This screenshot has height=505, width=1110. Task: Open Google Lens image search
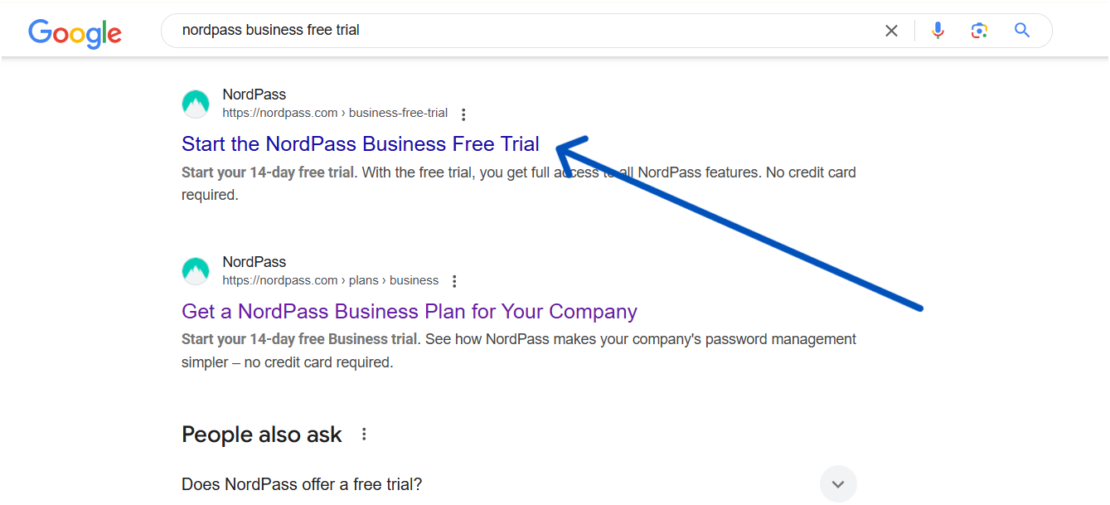point(979,31)
